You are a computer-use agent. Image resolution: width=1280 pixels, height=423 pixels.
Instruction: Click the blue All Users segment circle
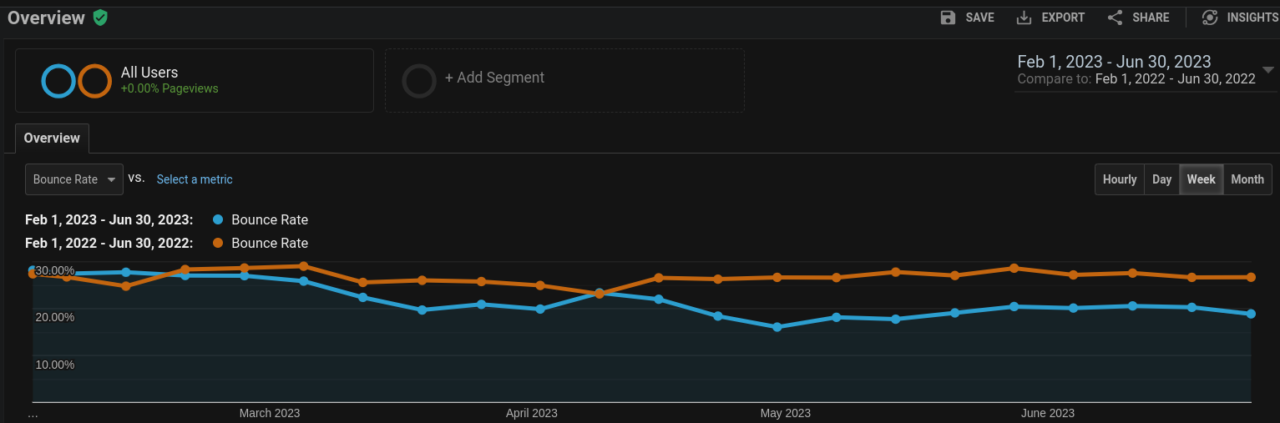pyautogui.click(x=59, y=80)
